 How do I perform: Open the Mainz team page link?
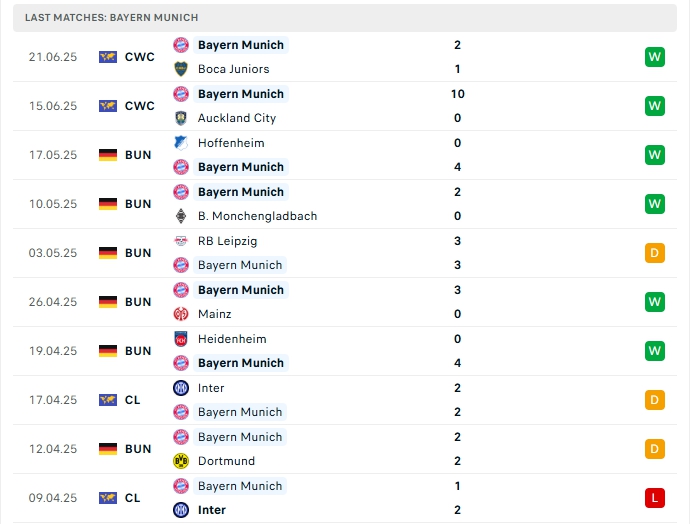coord(215,314)
